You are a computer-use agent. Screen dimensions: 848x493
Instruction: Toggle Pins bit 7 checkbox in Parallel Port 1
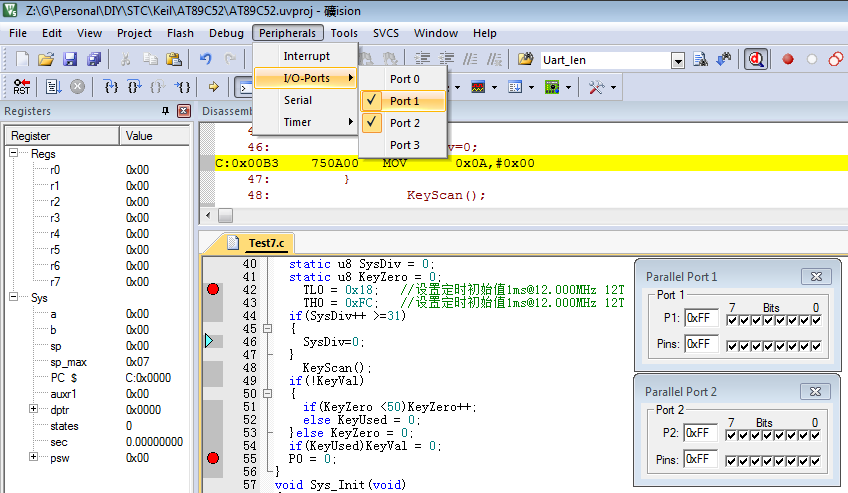(x=732, y=346)
